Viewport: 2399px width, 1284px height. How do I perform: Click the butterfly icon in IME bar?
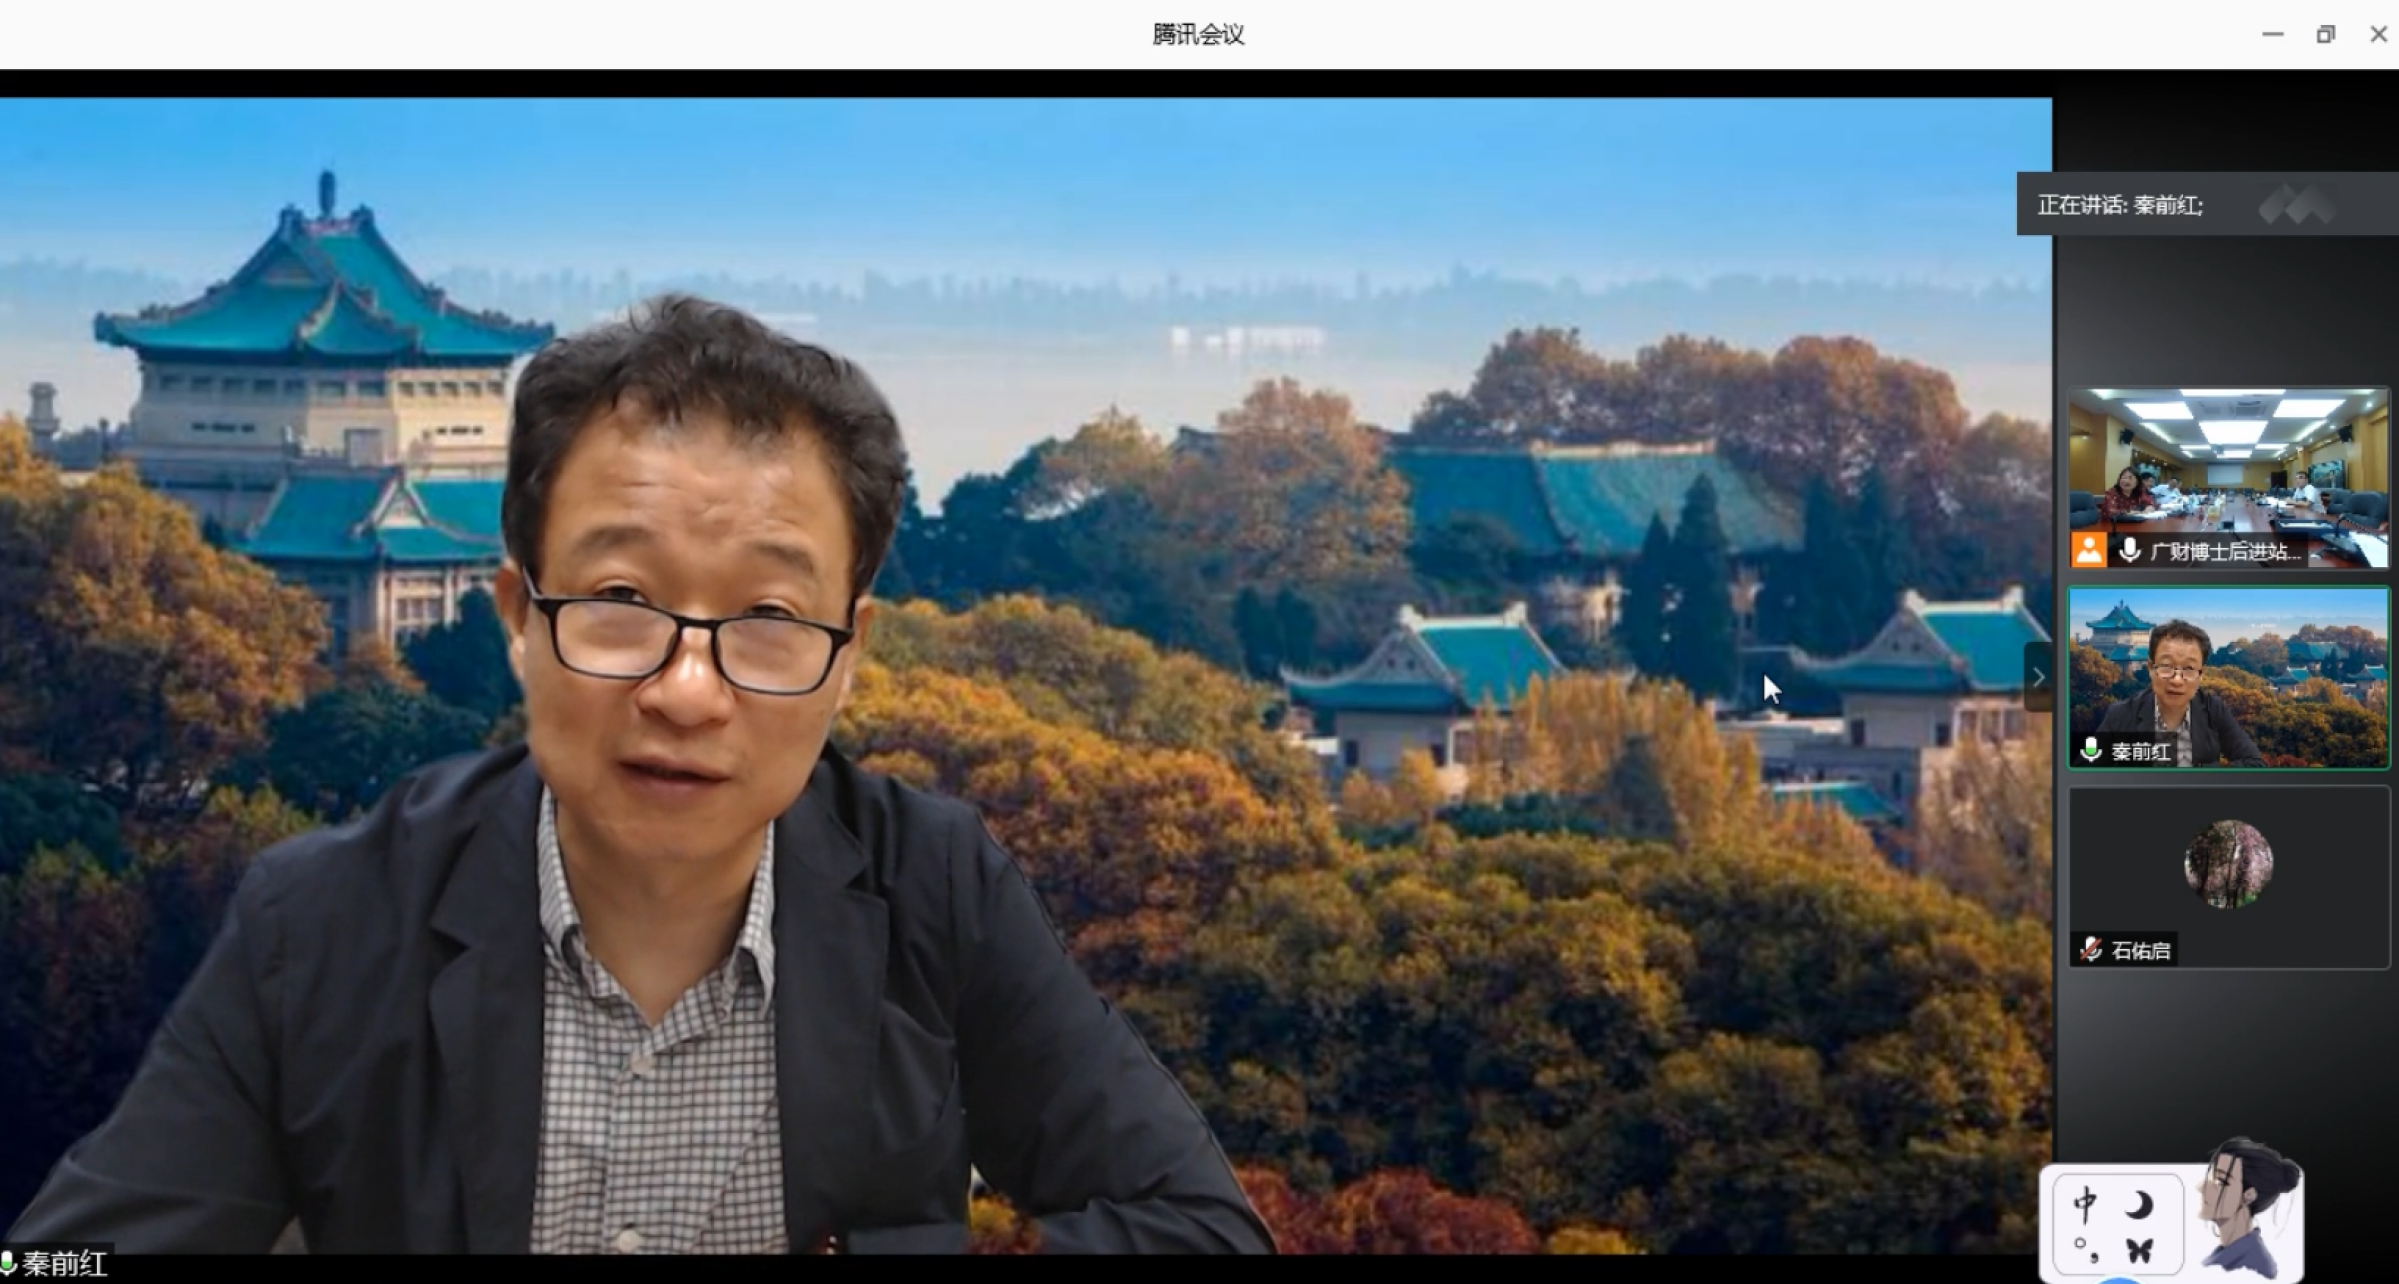pos(2139,1249)
